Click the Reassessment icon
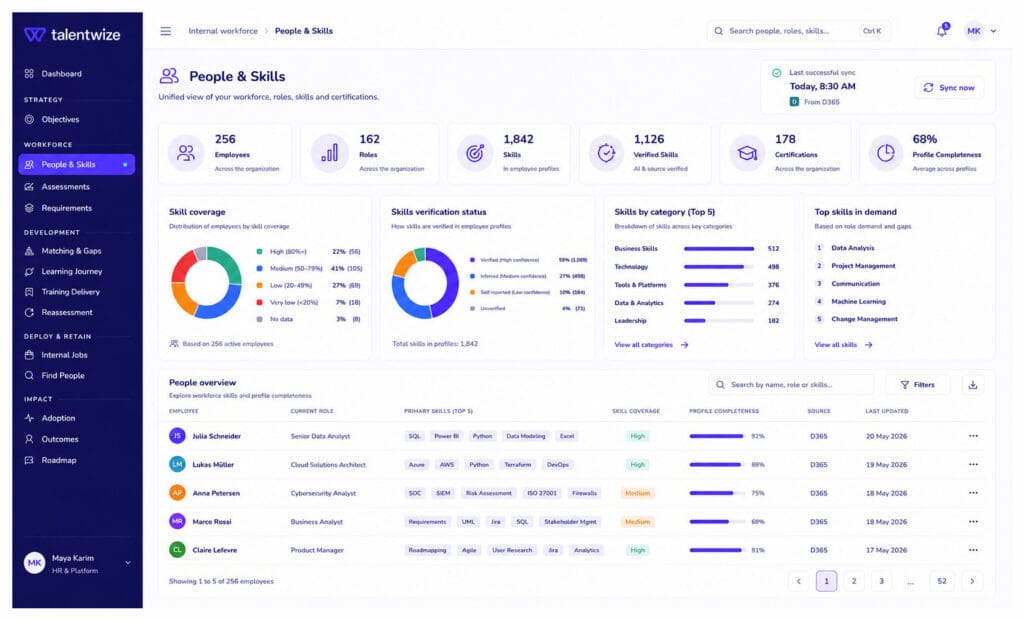The width and height of the screenshot is (1024, 620). tap(29, 312)
